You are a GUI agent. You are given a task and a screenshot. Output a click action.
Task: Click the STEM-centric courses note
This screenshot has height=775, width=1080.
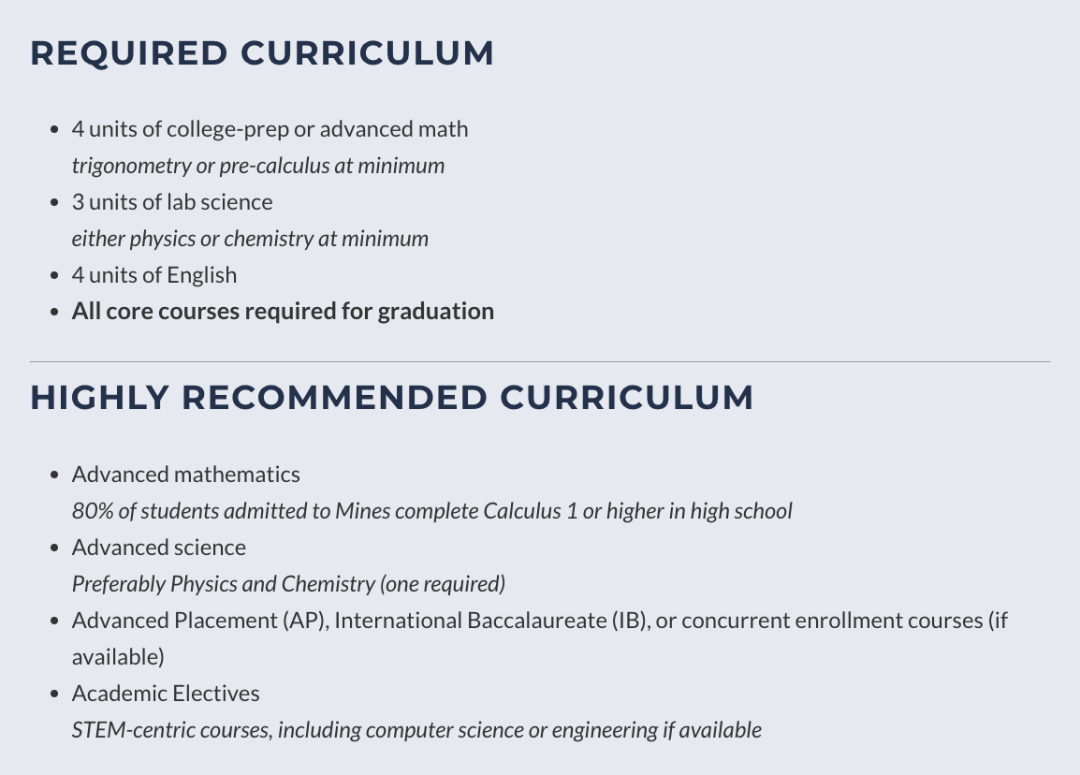pos(417,730)
